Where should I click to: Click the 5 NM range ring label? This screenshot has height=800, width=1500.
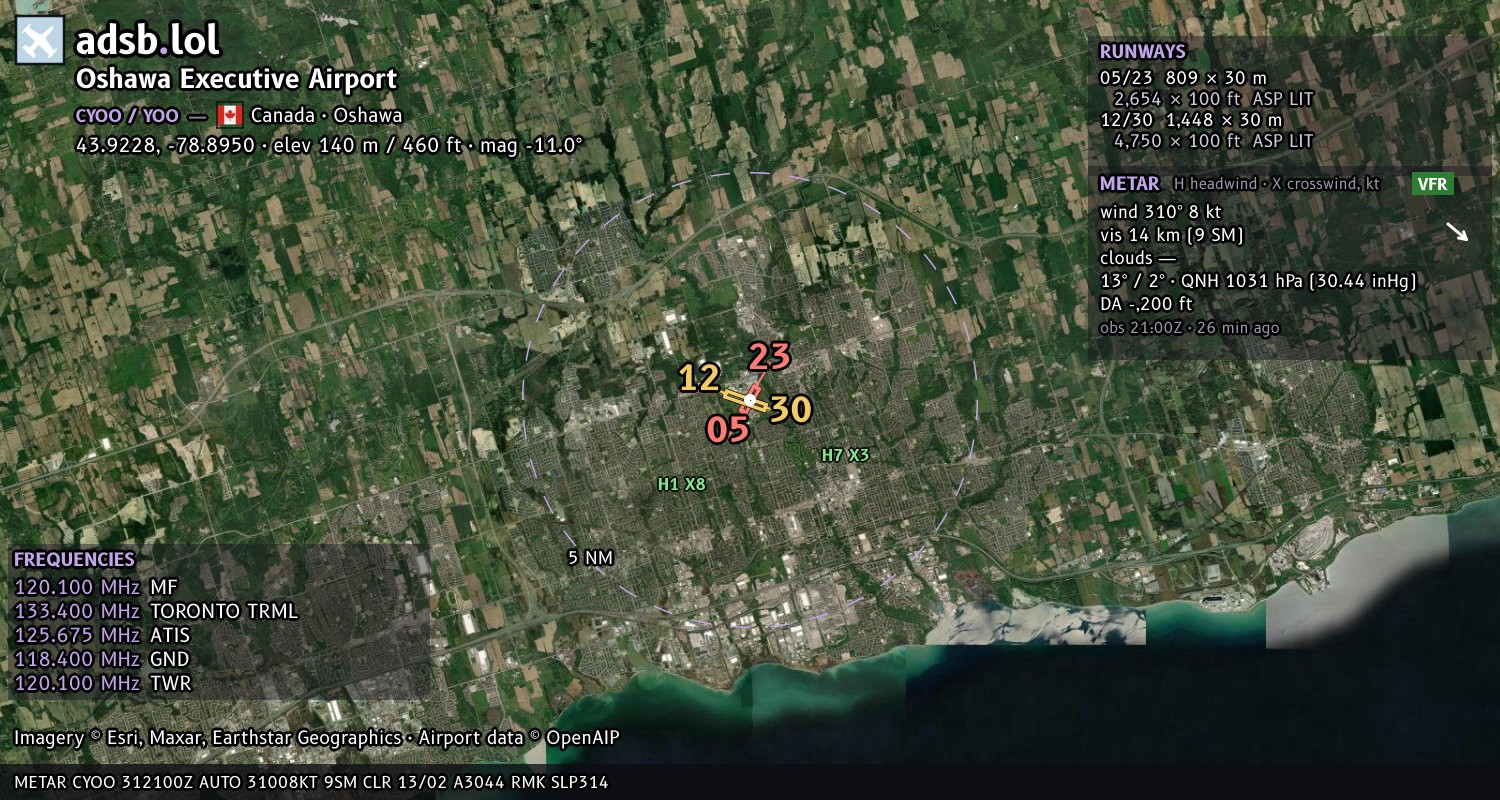pyautogui.click(x=590, y=558)
